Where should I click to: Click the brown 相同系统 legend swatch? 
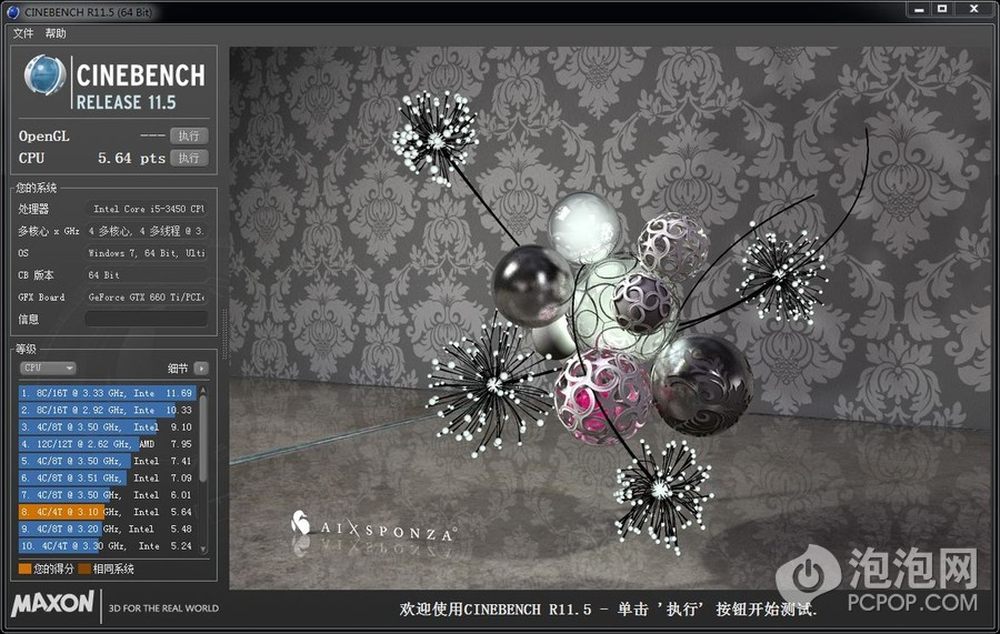point(84,570)
